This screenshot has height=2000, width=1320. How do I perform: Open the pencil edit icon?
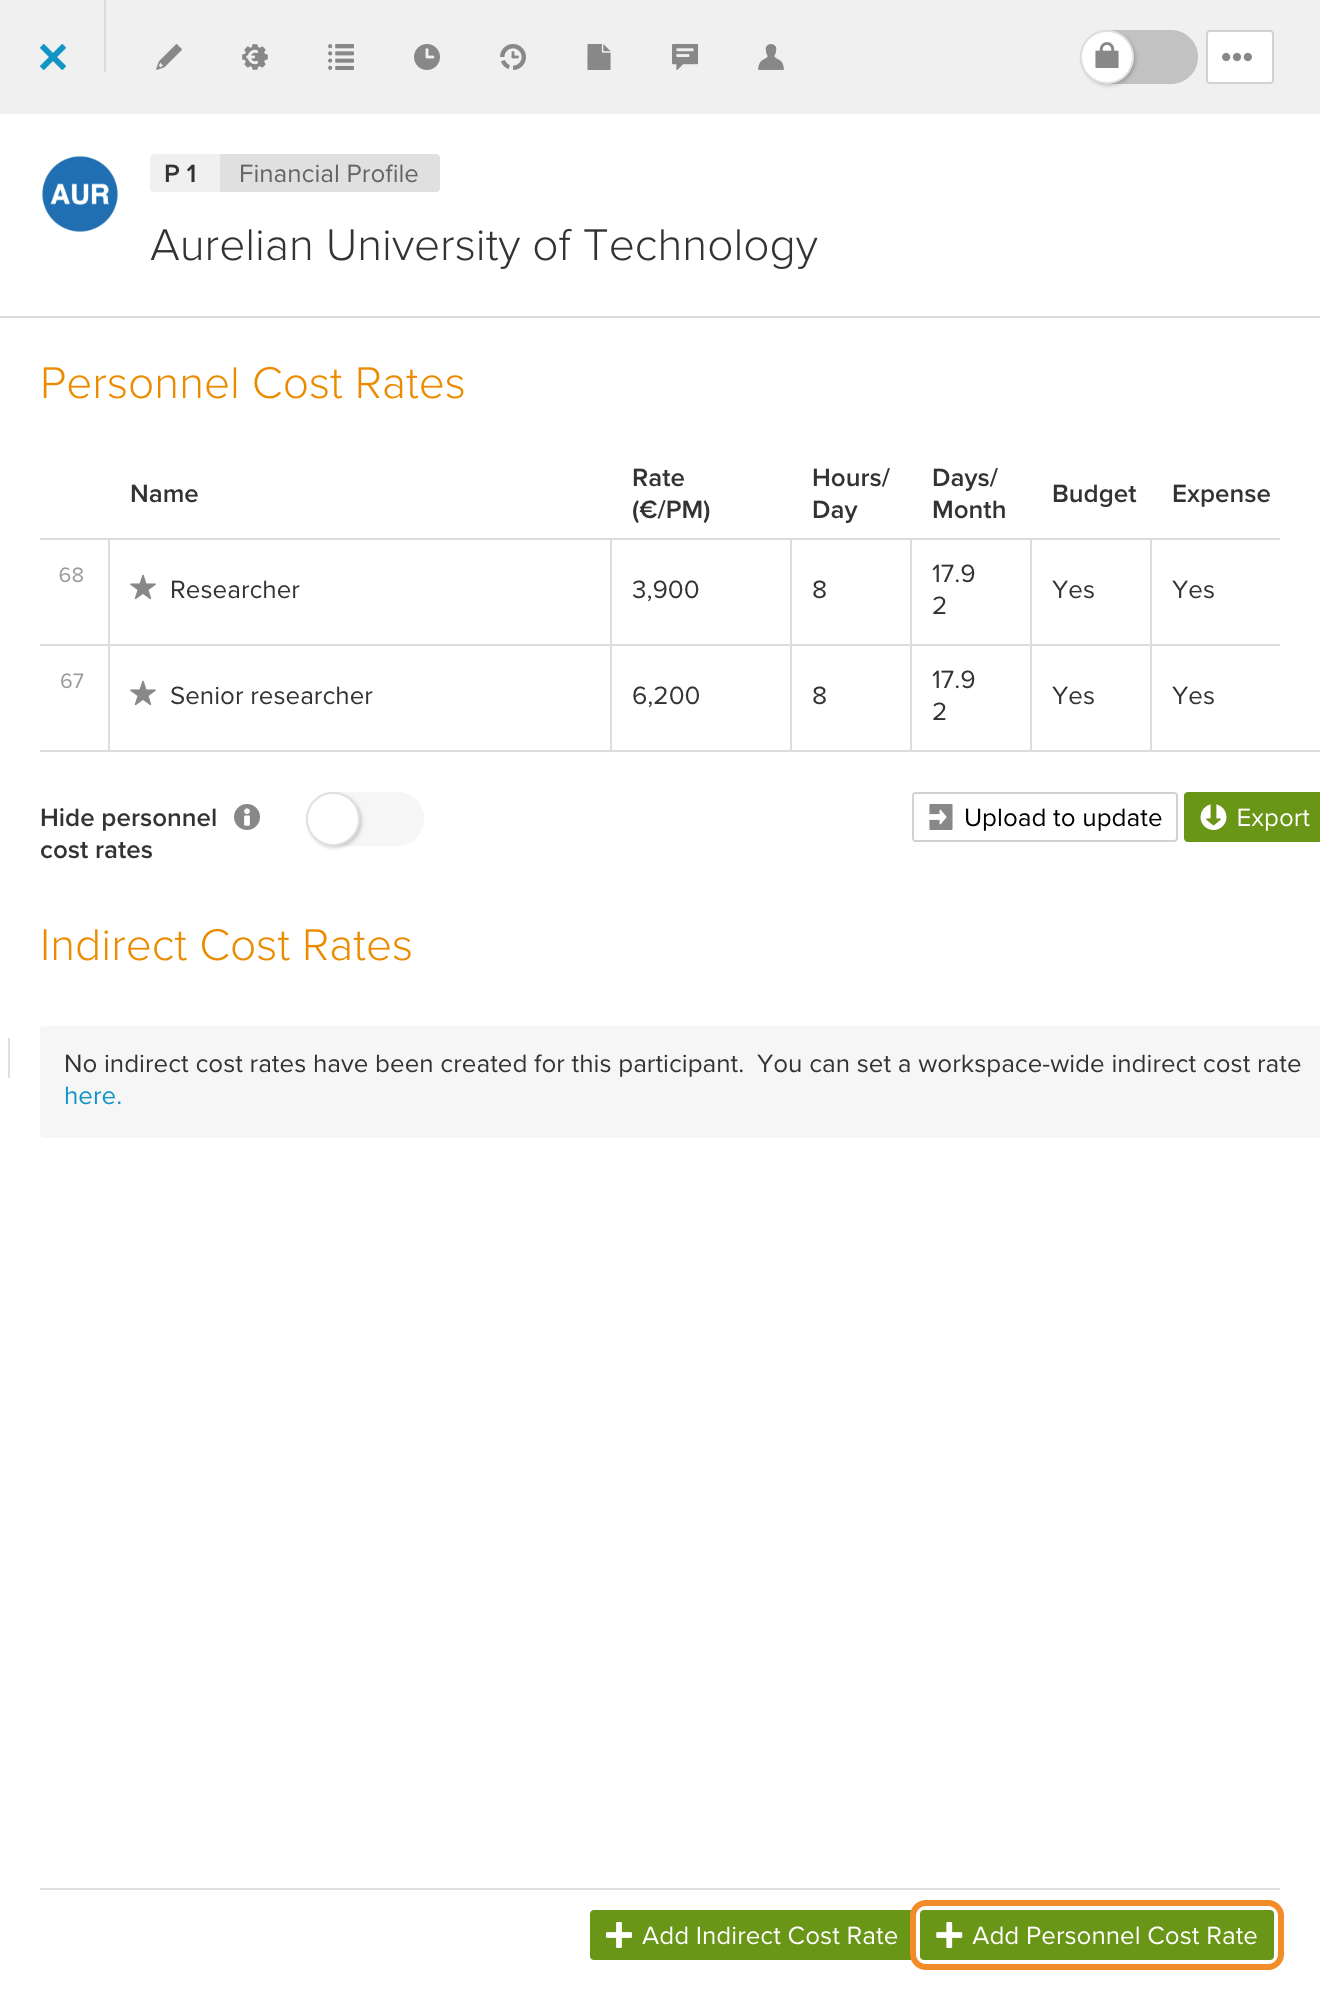coord(169,57)
